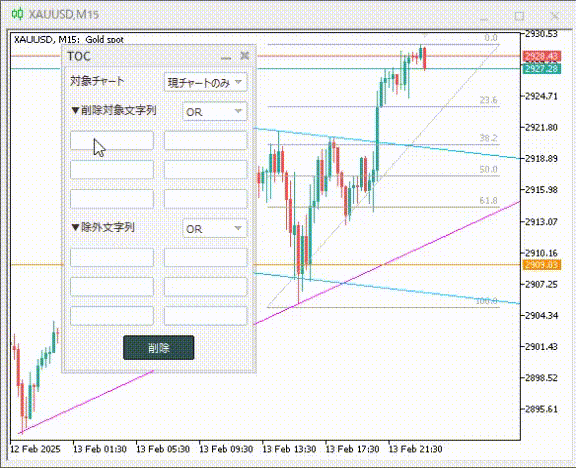576x468 pixels.
Task: Select the red 2928.43 price label
Action: coord(541,57)
